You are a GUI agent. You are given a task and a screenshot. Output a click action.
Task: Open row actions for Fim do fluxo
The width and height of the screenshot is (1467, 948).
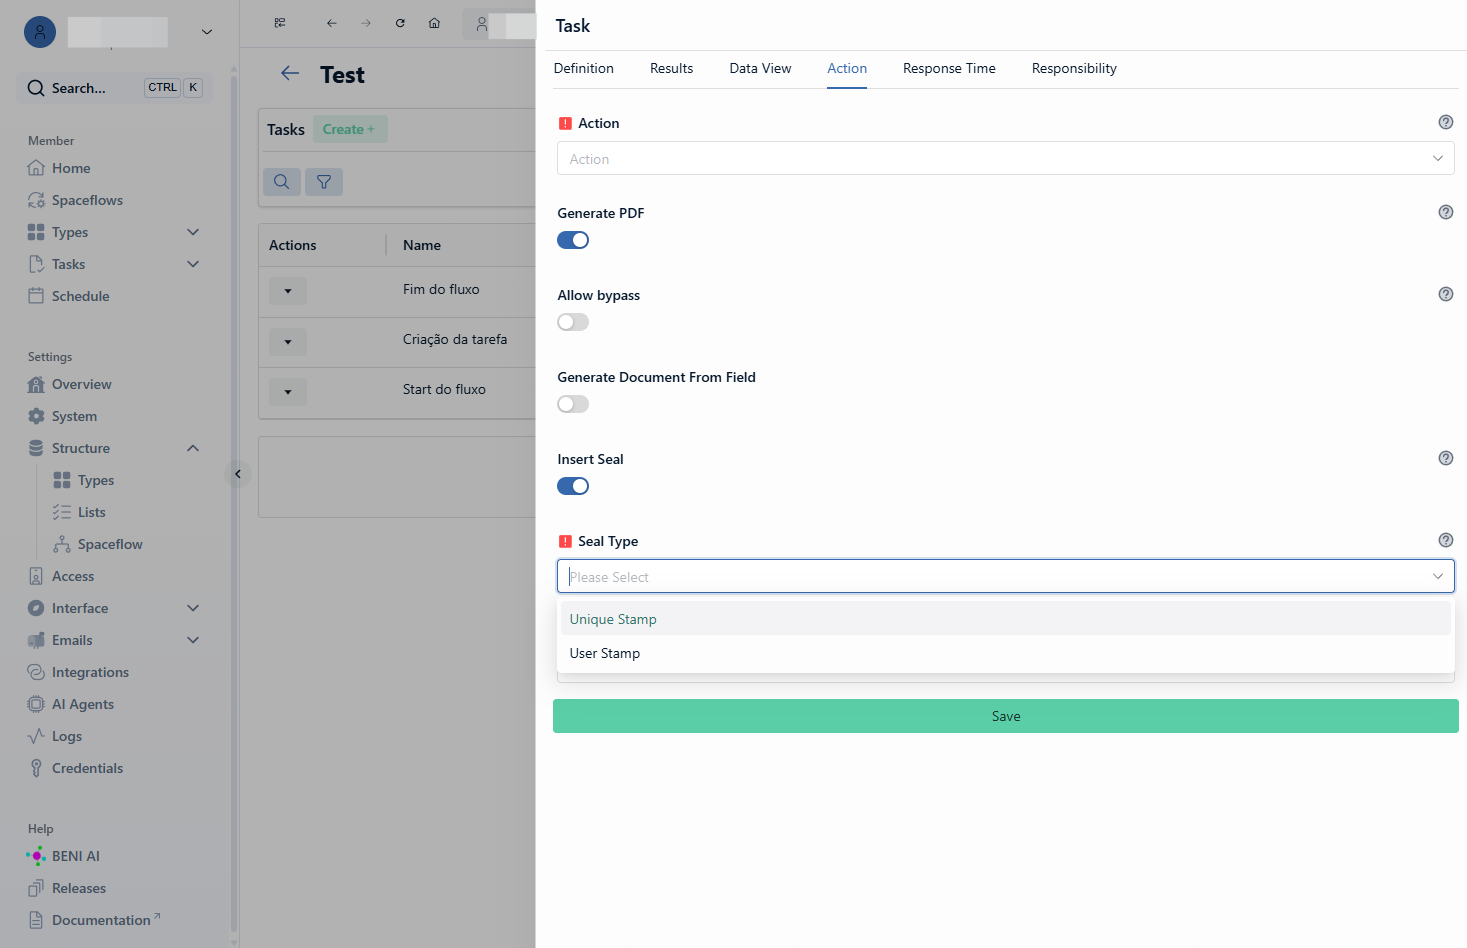click(288, 291)
